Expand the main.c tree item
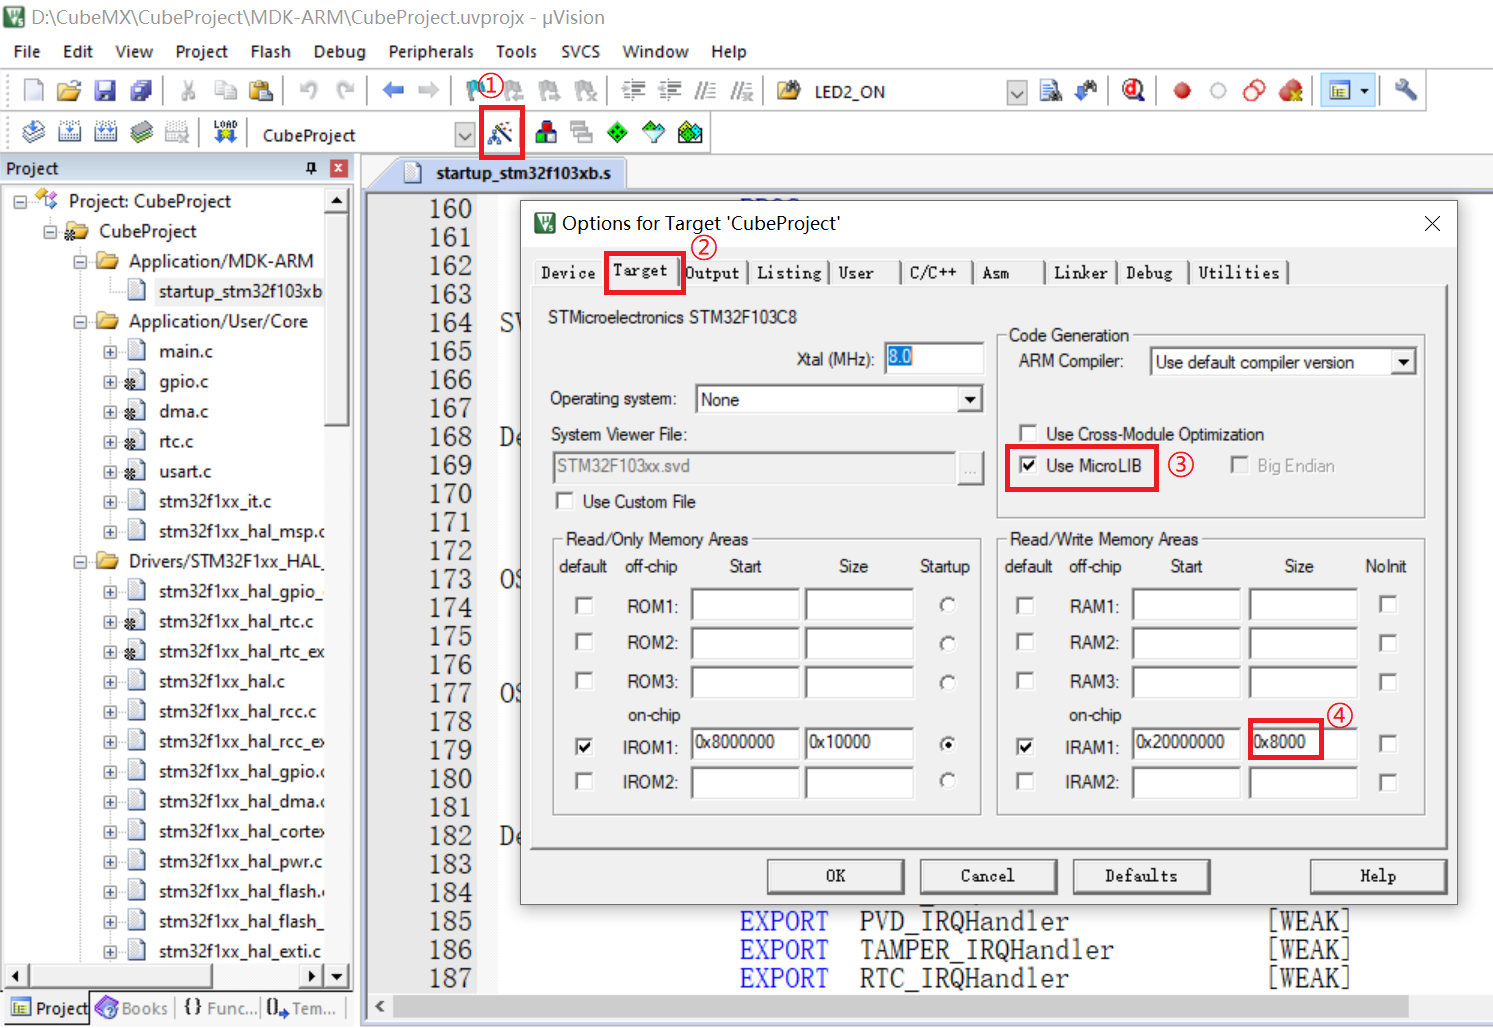This screenshot has height=1028, width=1493. (110, 351)
